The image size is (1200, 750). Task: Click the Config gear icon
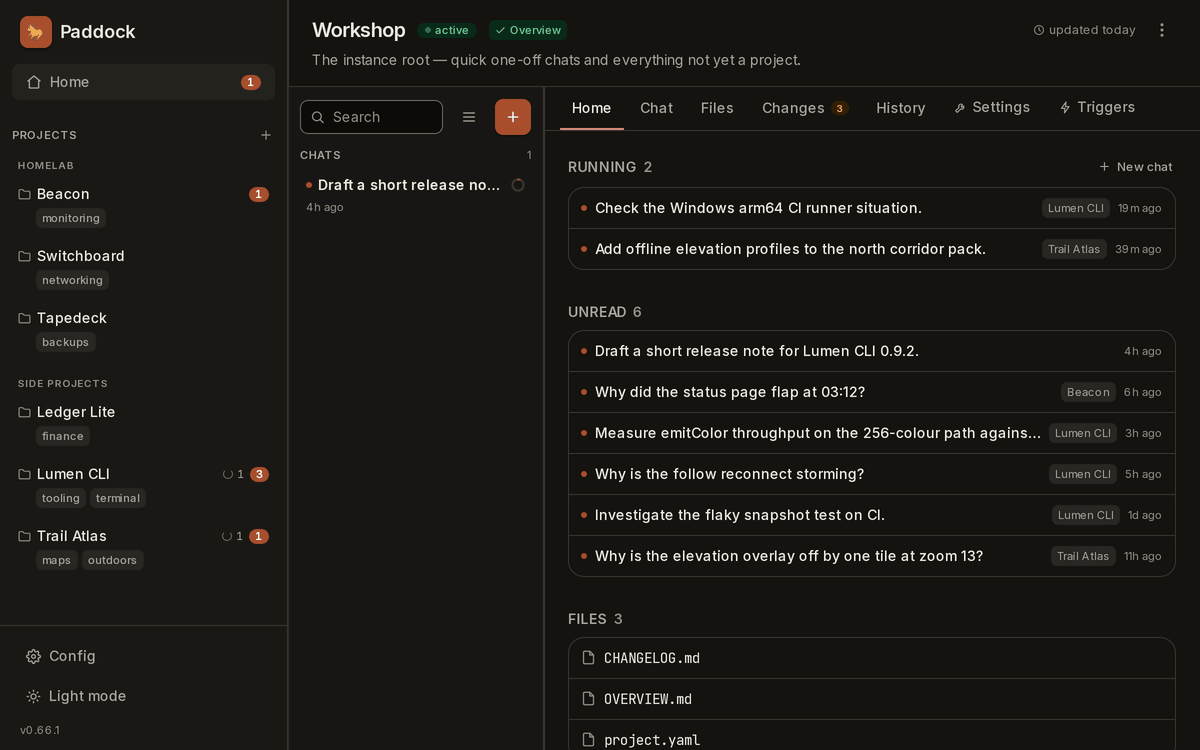coord(33,656)
